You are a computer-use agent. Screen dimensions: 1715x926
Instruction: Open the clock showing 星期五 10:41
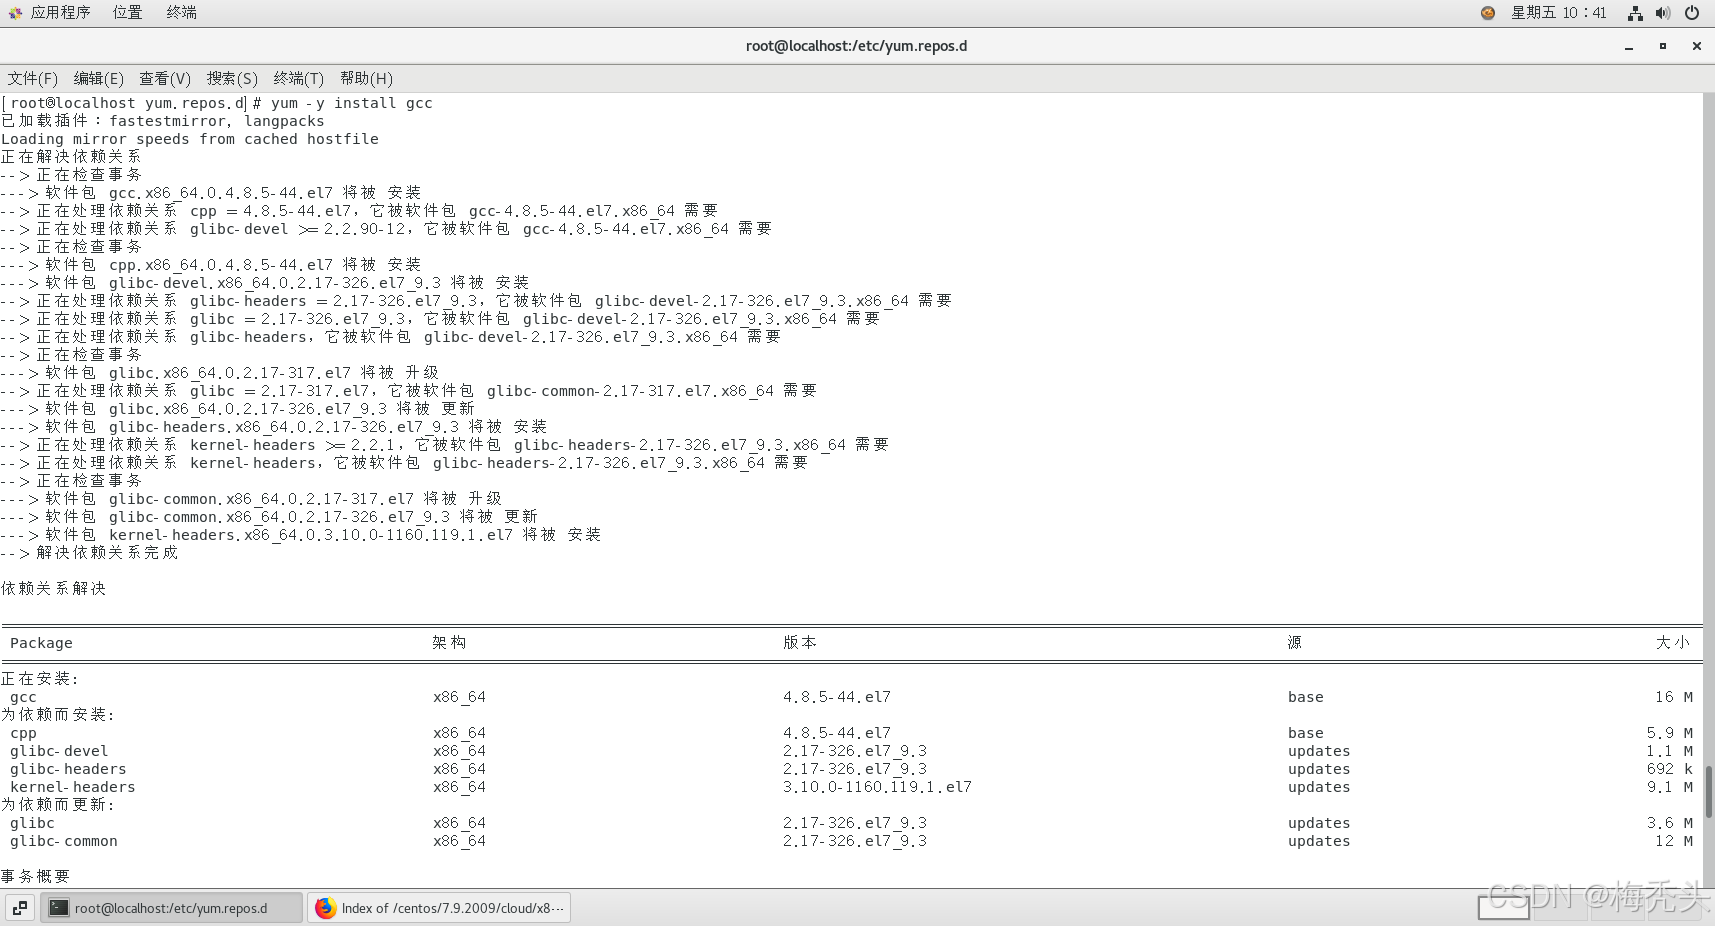pyautogui.click(x=1558, y=13)
